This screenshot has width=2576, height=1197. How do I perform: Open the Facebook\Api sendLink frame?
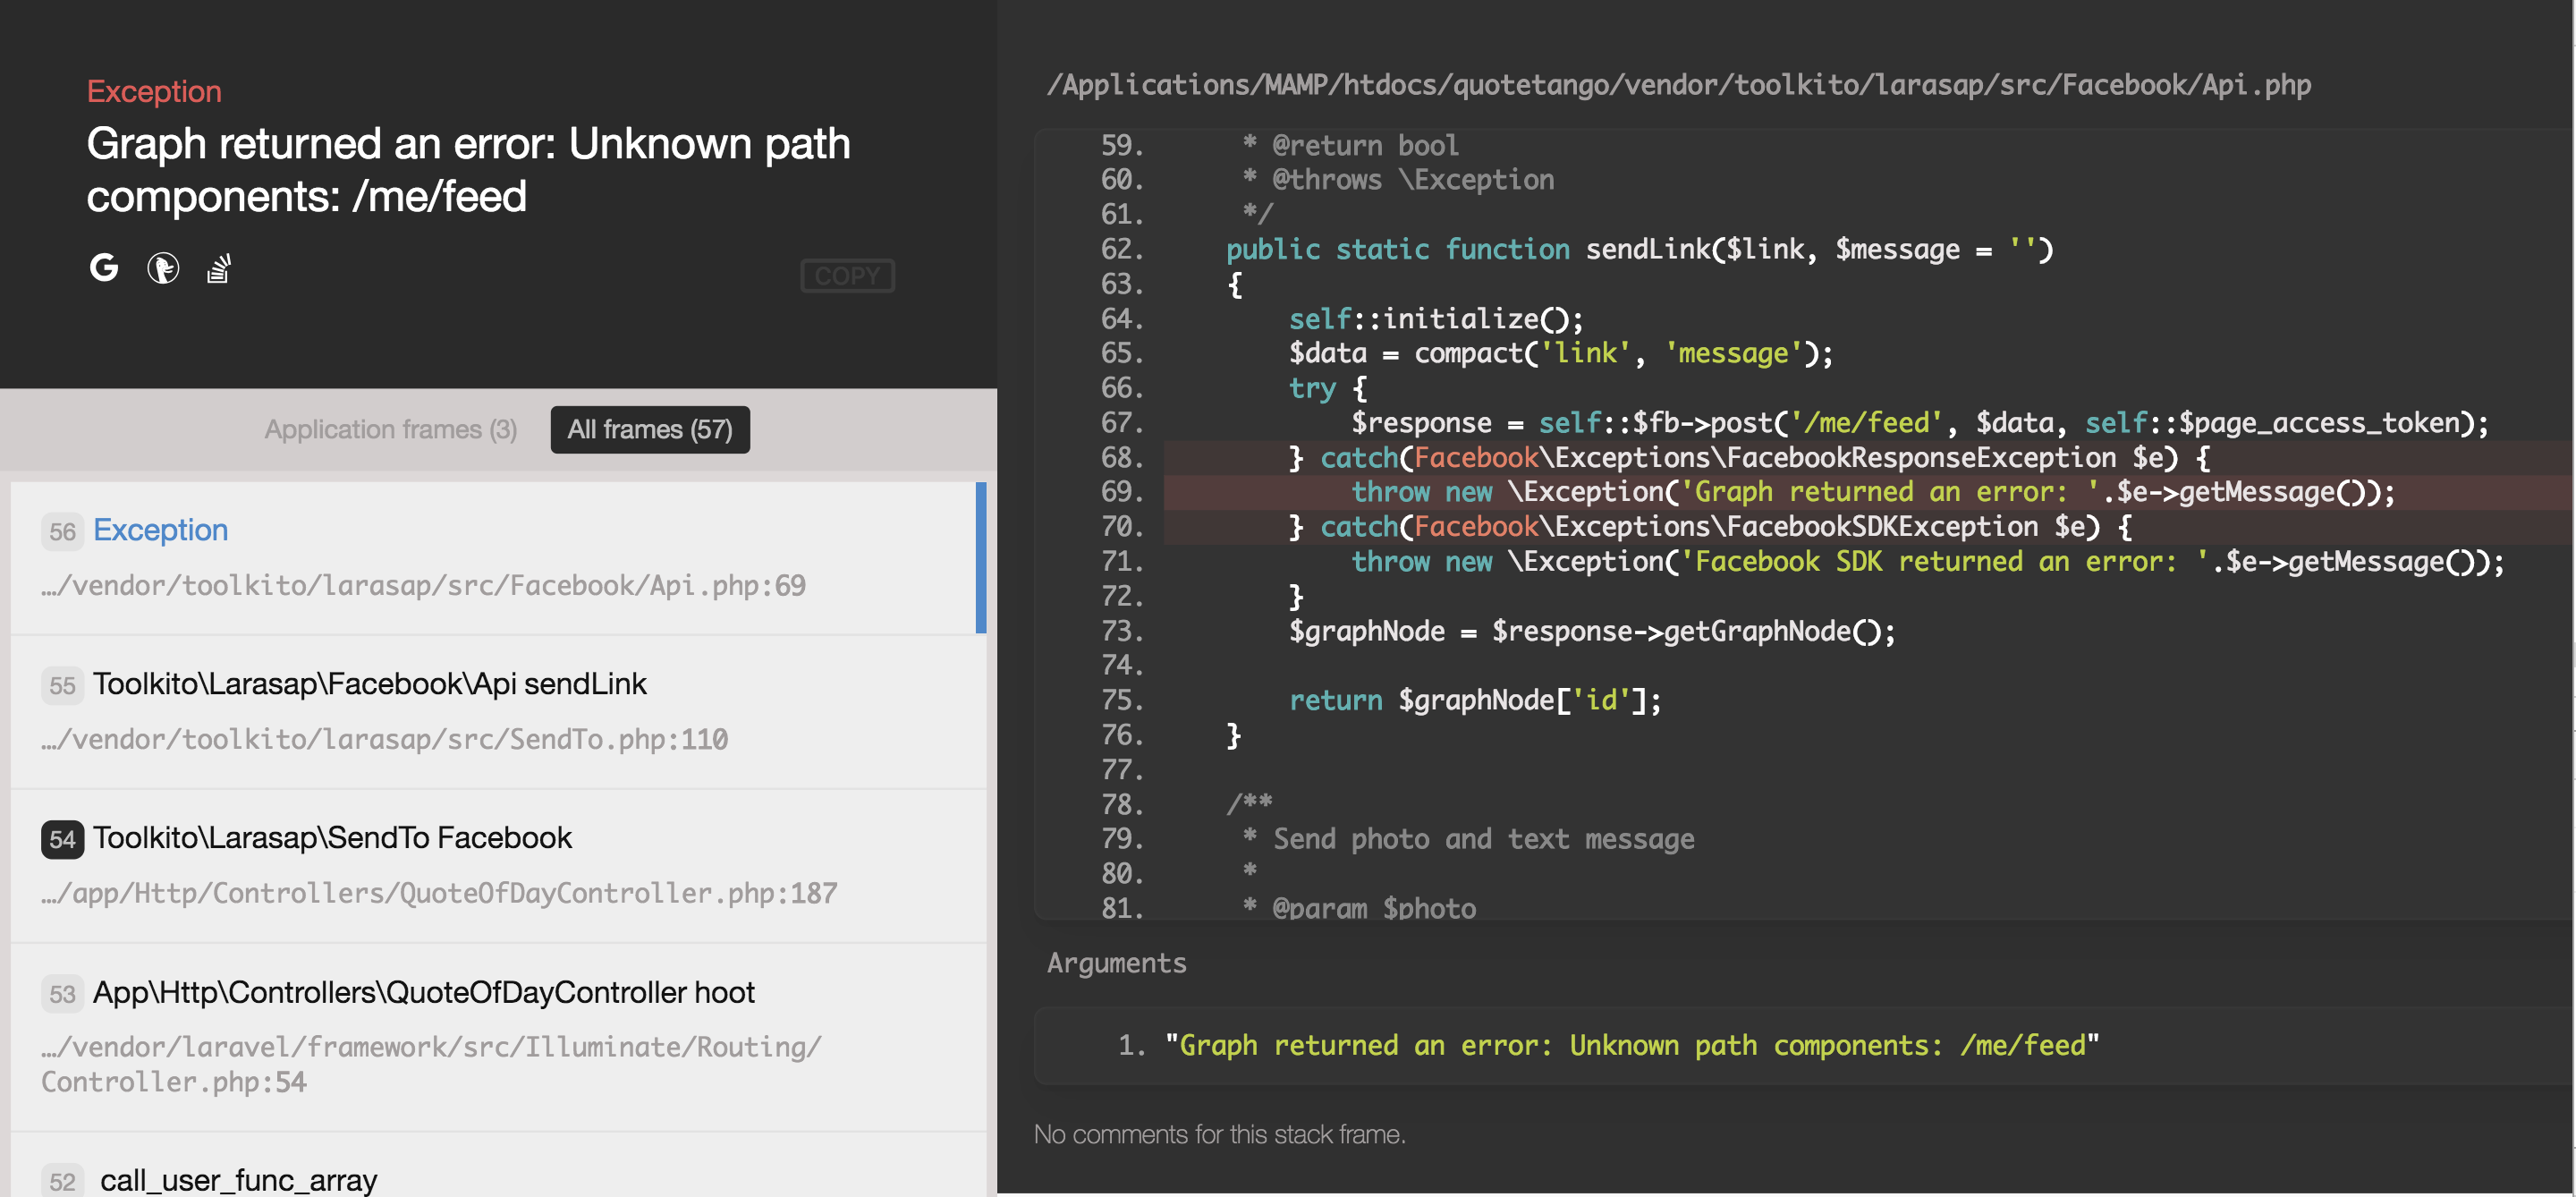[369, 684]
